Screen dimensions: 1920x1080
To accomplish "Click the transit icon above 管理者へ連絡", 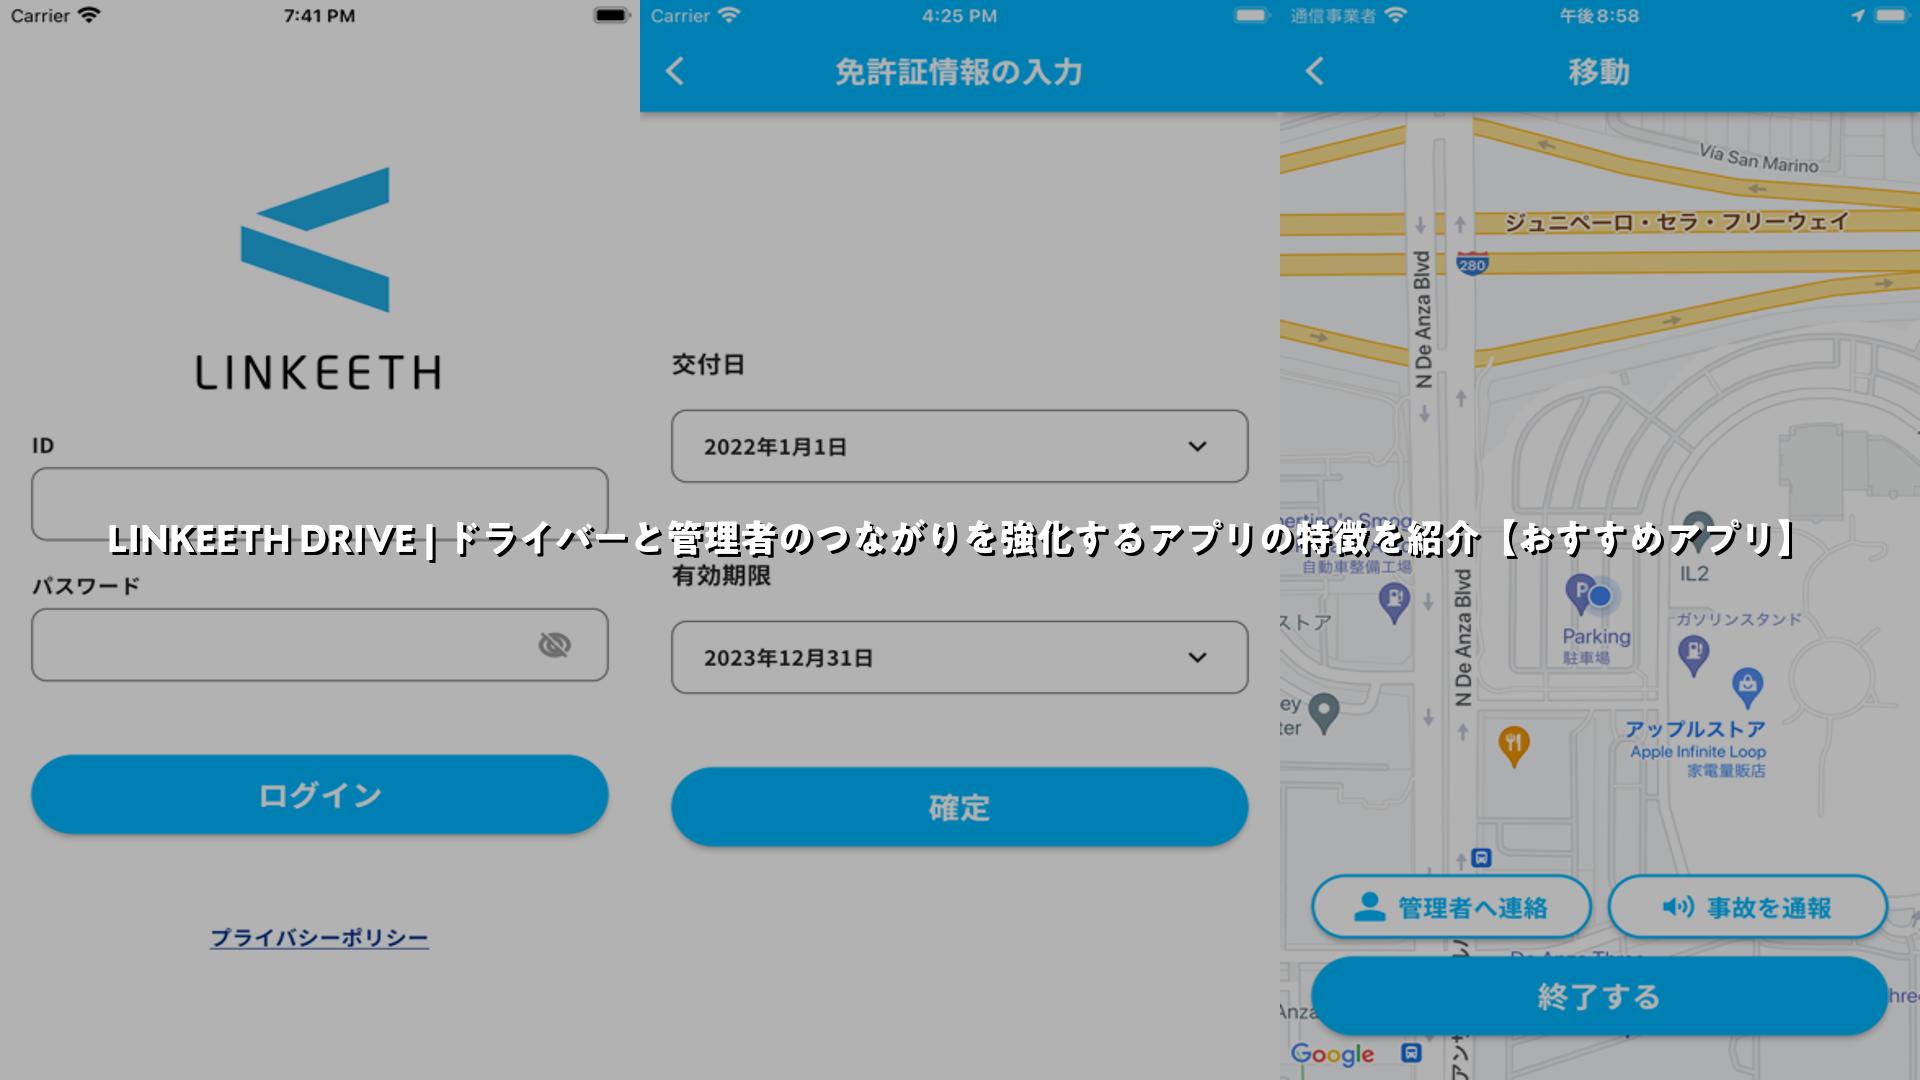I will pyautogui.click(x=1481, y=858).
